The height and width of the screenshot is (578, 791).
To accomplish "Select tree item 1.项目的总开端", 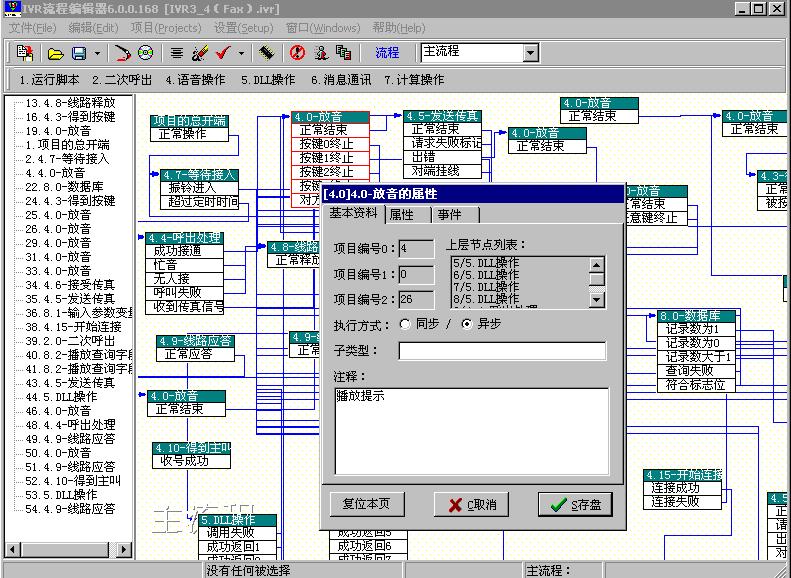I will [x=67, y=145].
